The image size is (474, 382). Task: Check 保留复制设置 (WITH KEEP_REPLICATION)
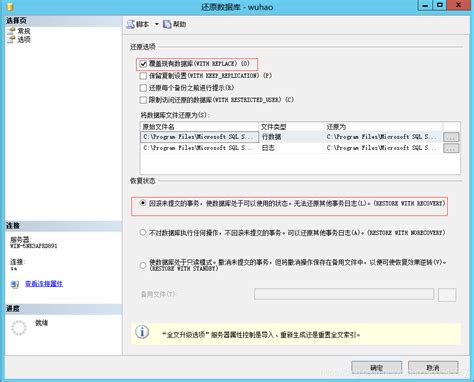(x=143, y=76)
